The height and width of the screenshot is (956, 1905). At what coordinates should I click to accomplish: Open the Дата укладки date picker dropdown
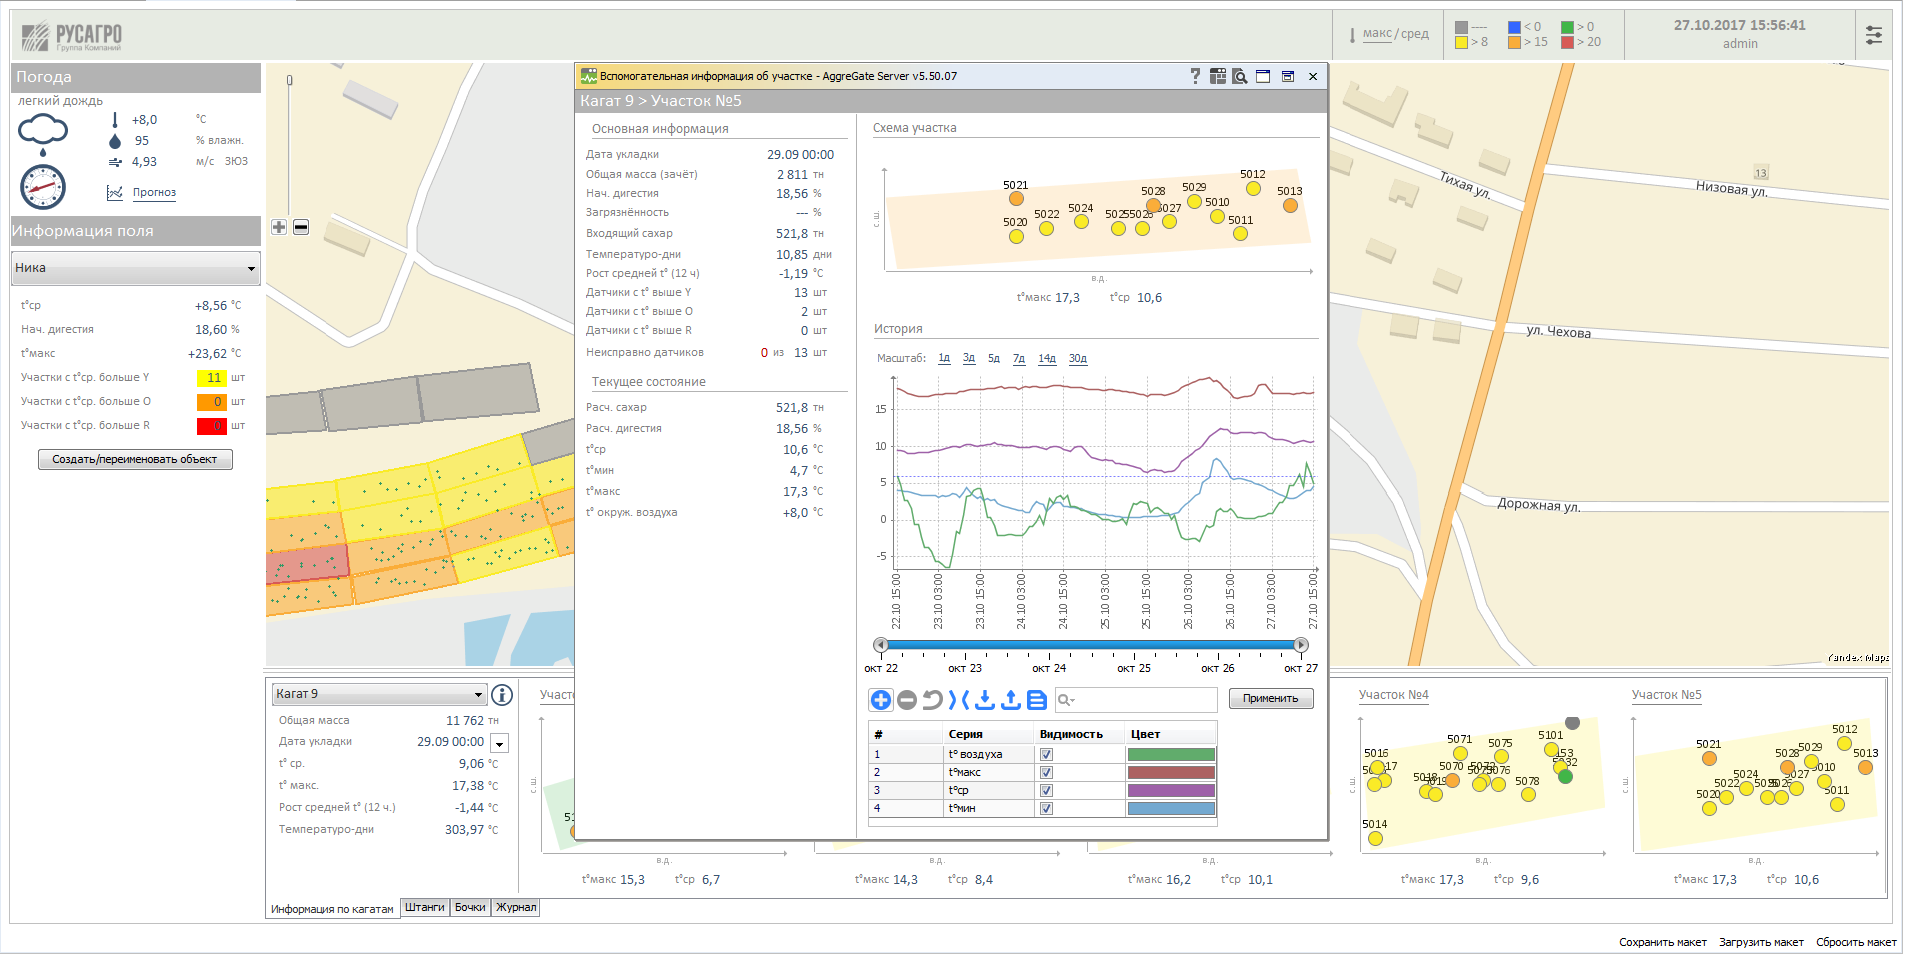[x=500, y=743]
